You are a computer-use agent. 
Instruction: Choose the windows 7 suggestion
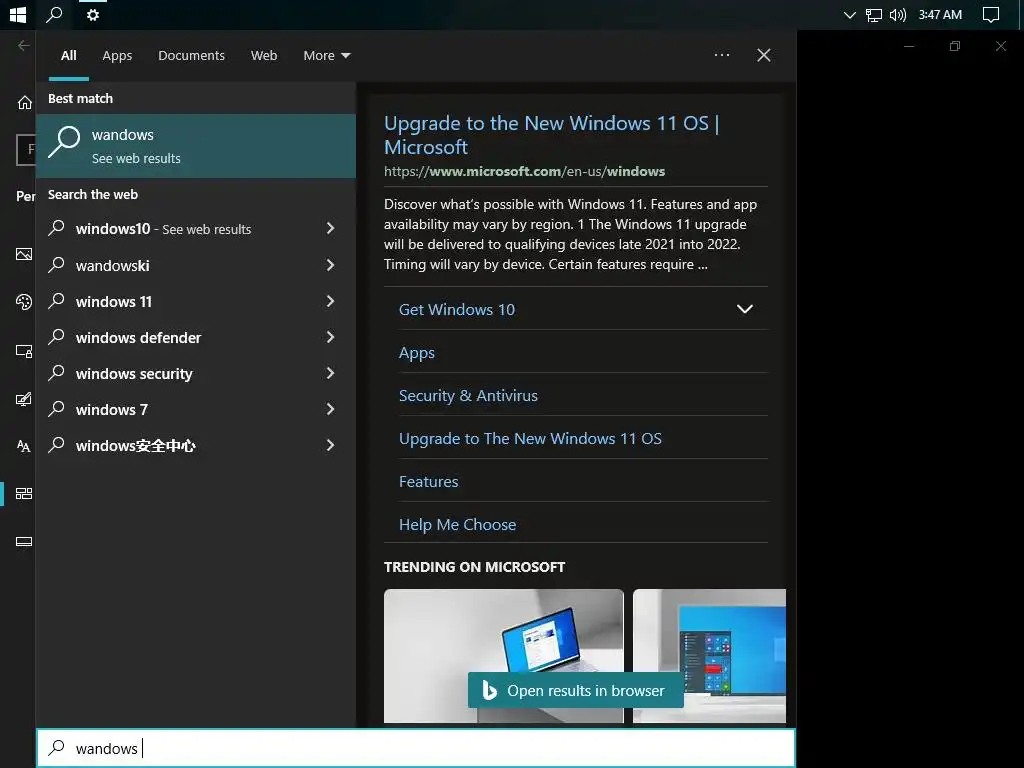point(112,409)
